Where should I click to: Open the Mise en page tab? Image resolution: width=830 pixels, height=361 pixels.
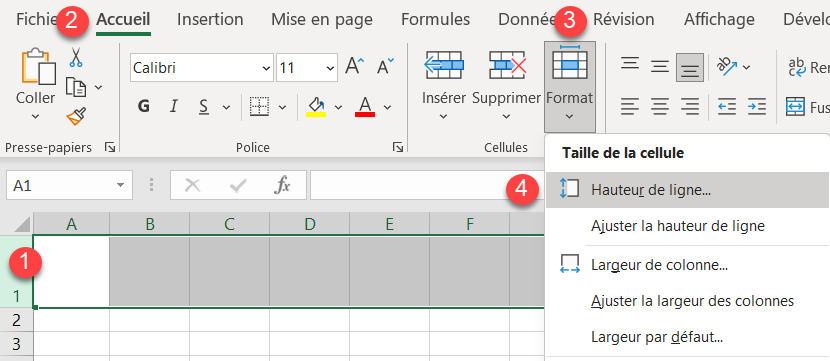click(x=322, y=20)
